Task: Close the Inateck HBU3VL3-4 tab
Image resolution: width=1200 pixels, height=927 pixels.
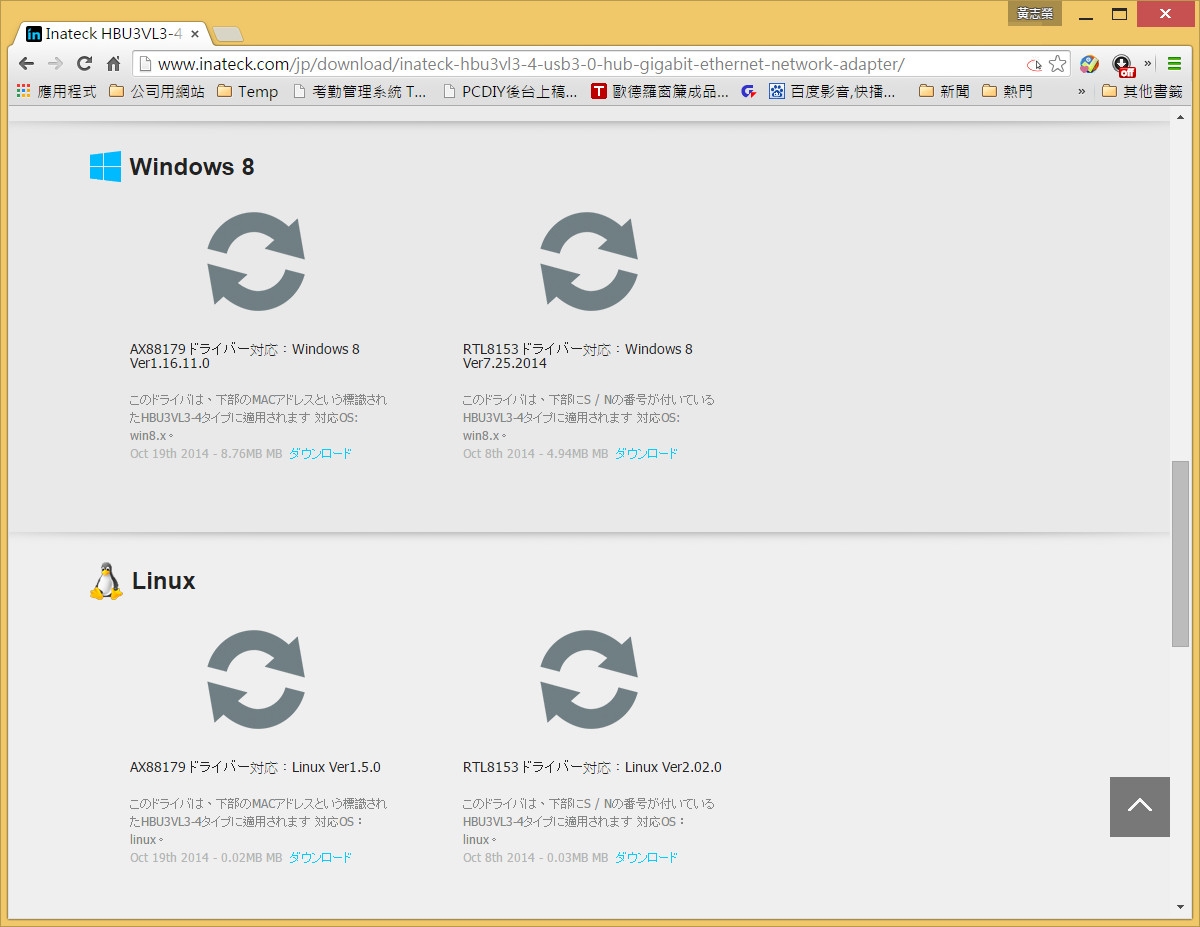Action: 195,34
